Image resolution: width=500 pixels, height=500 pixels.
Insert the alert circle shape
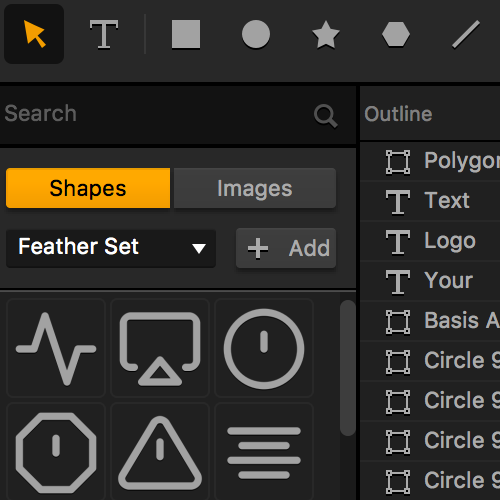tap(264, 348)
